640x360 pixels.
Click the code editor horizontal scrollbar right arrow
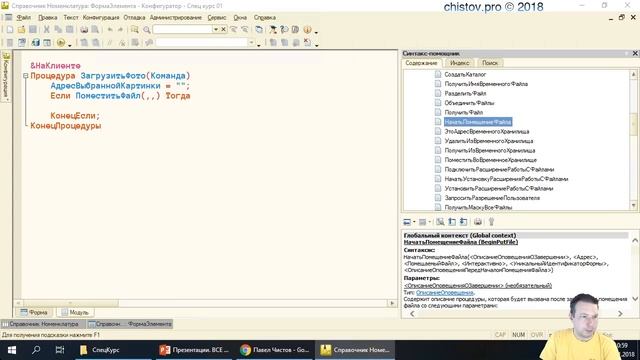tap(392, 303)
